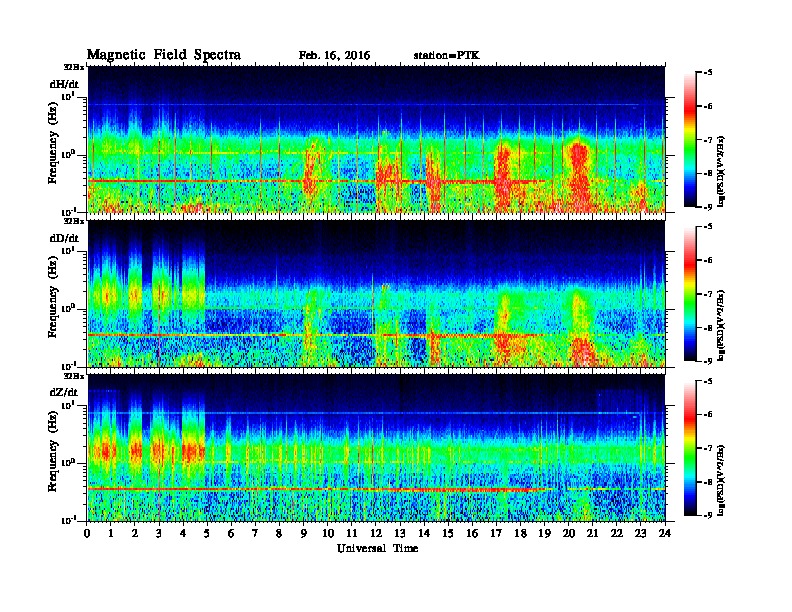The width and height of the screenshot is (792, 612).
Task: Select the 'dZ/dt' panel label
Action: point(64,392)
